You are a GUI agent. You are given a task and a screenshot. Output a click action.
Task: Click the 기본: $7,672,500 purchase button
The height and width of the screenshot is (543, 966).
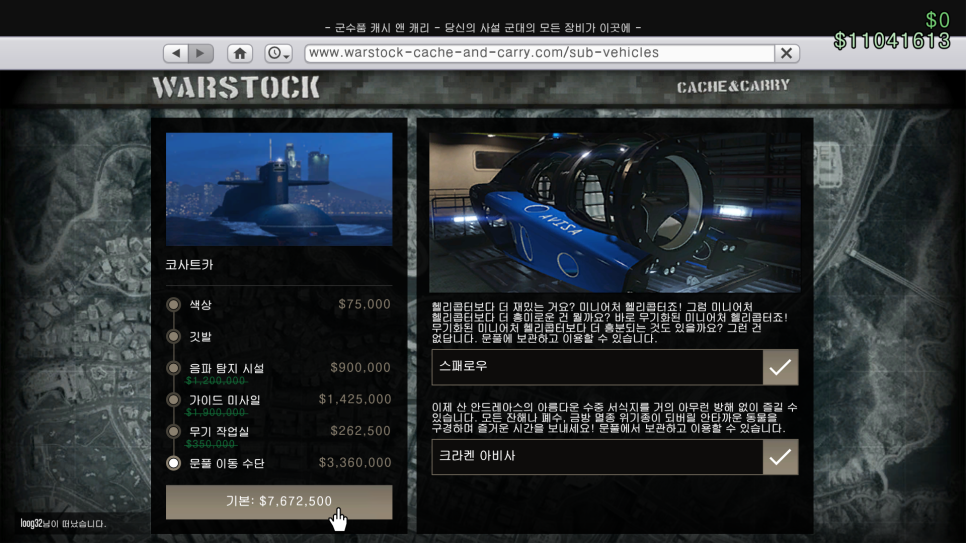(x=279, y=502)
